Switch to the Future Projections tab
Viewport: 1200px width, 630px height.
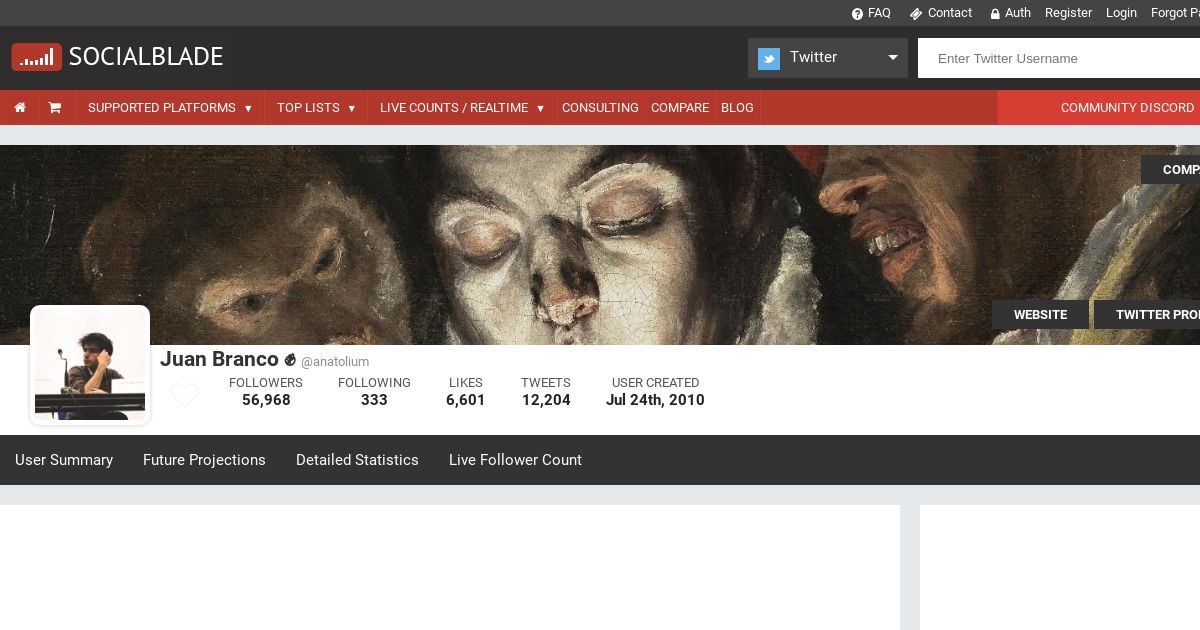pos(204,460)
